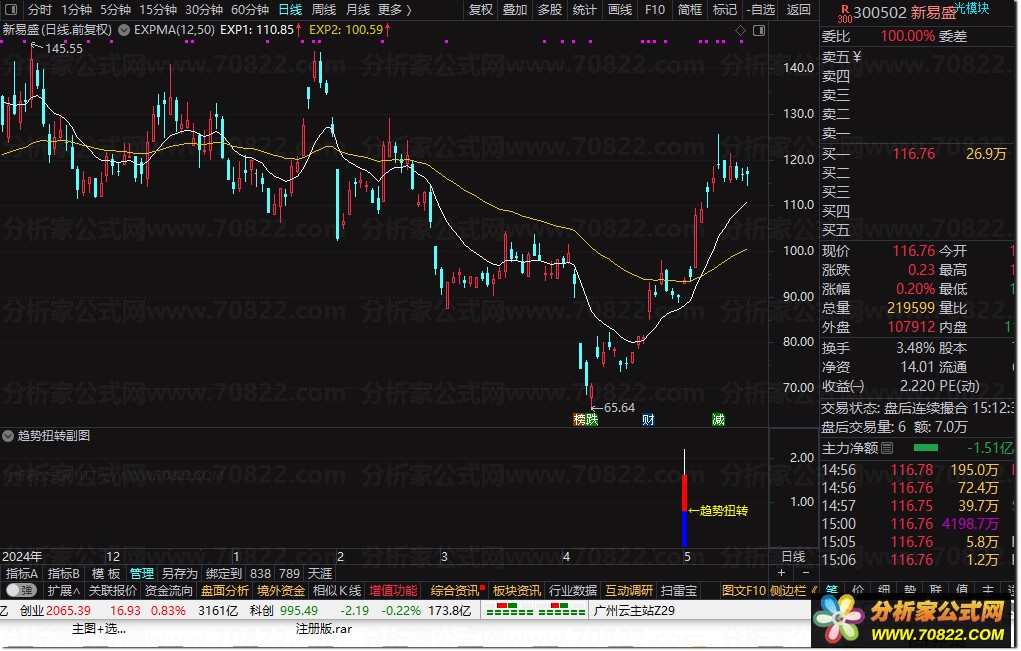Open 扫雷宝 tab
The height and width of the screenshot is (651, 1021).
(x=678, y=590)
